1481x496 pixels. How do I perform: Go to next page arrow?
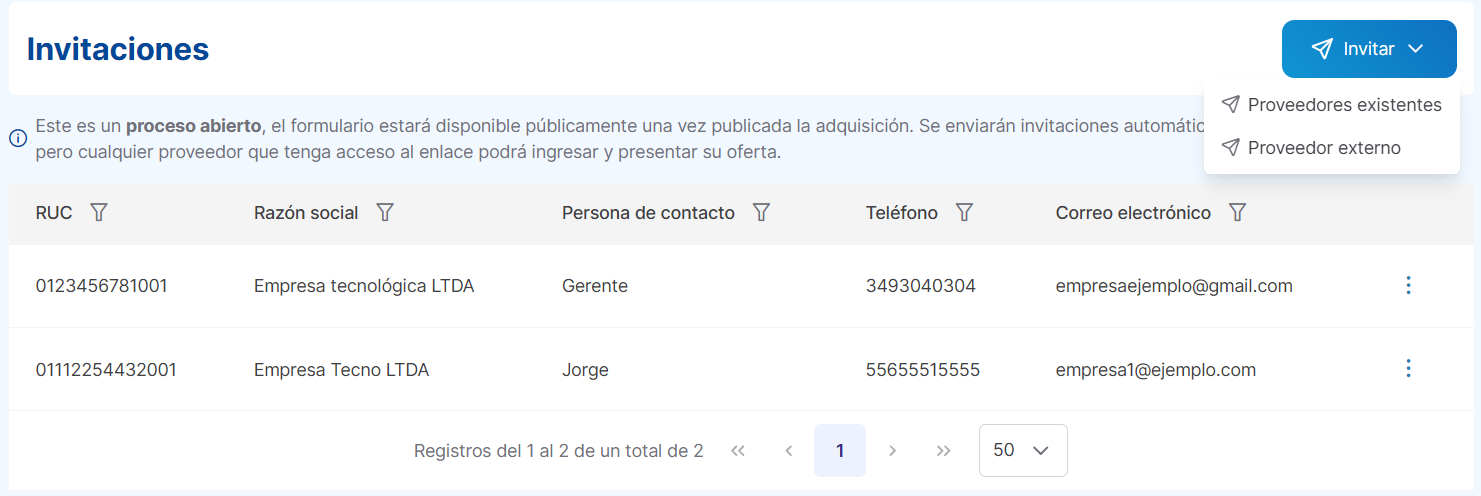(x=892, y=451)
